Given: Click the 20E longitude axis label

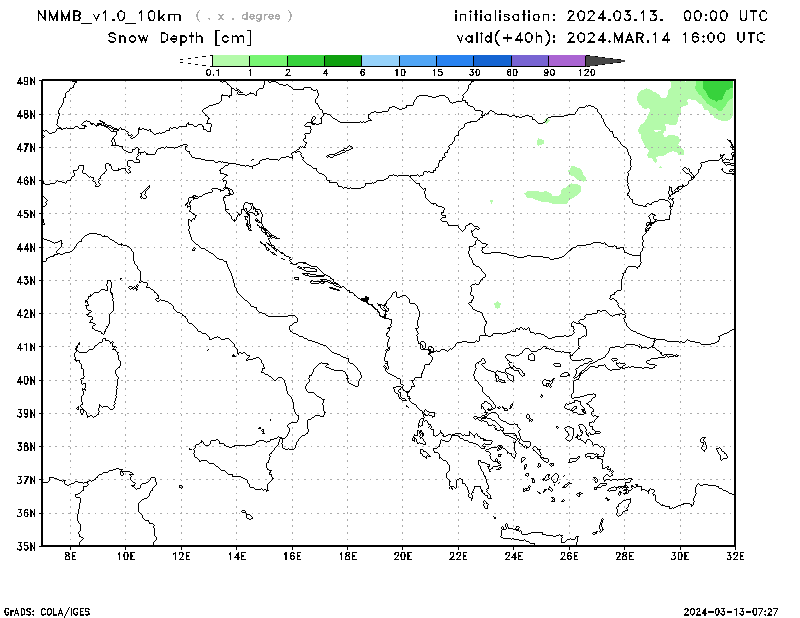Looking at the screenshot, I should coord(403,555).
